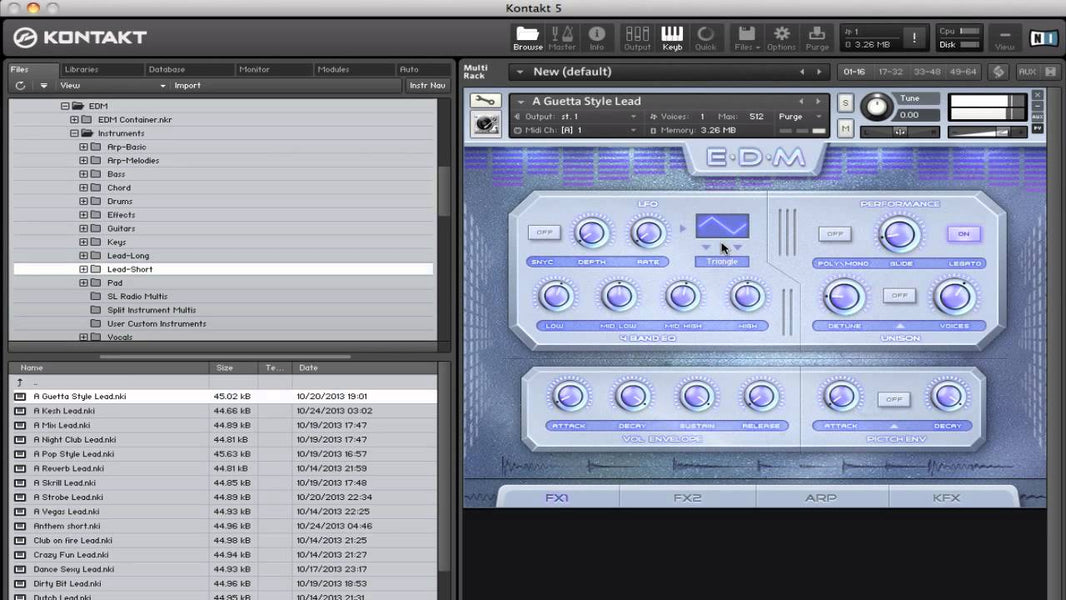Open the Browse panel icon
This screenshot has height=600, width=1066.
528,37
